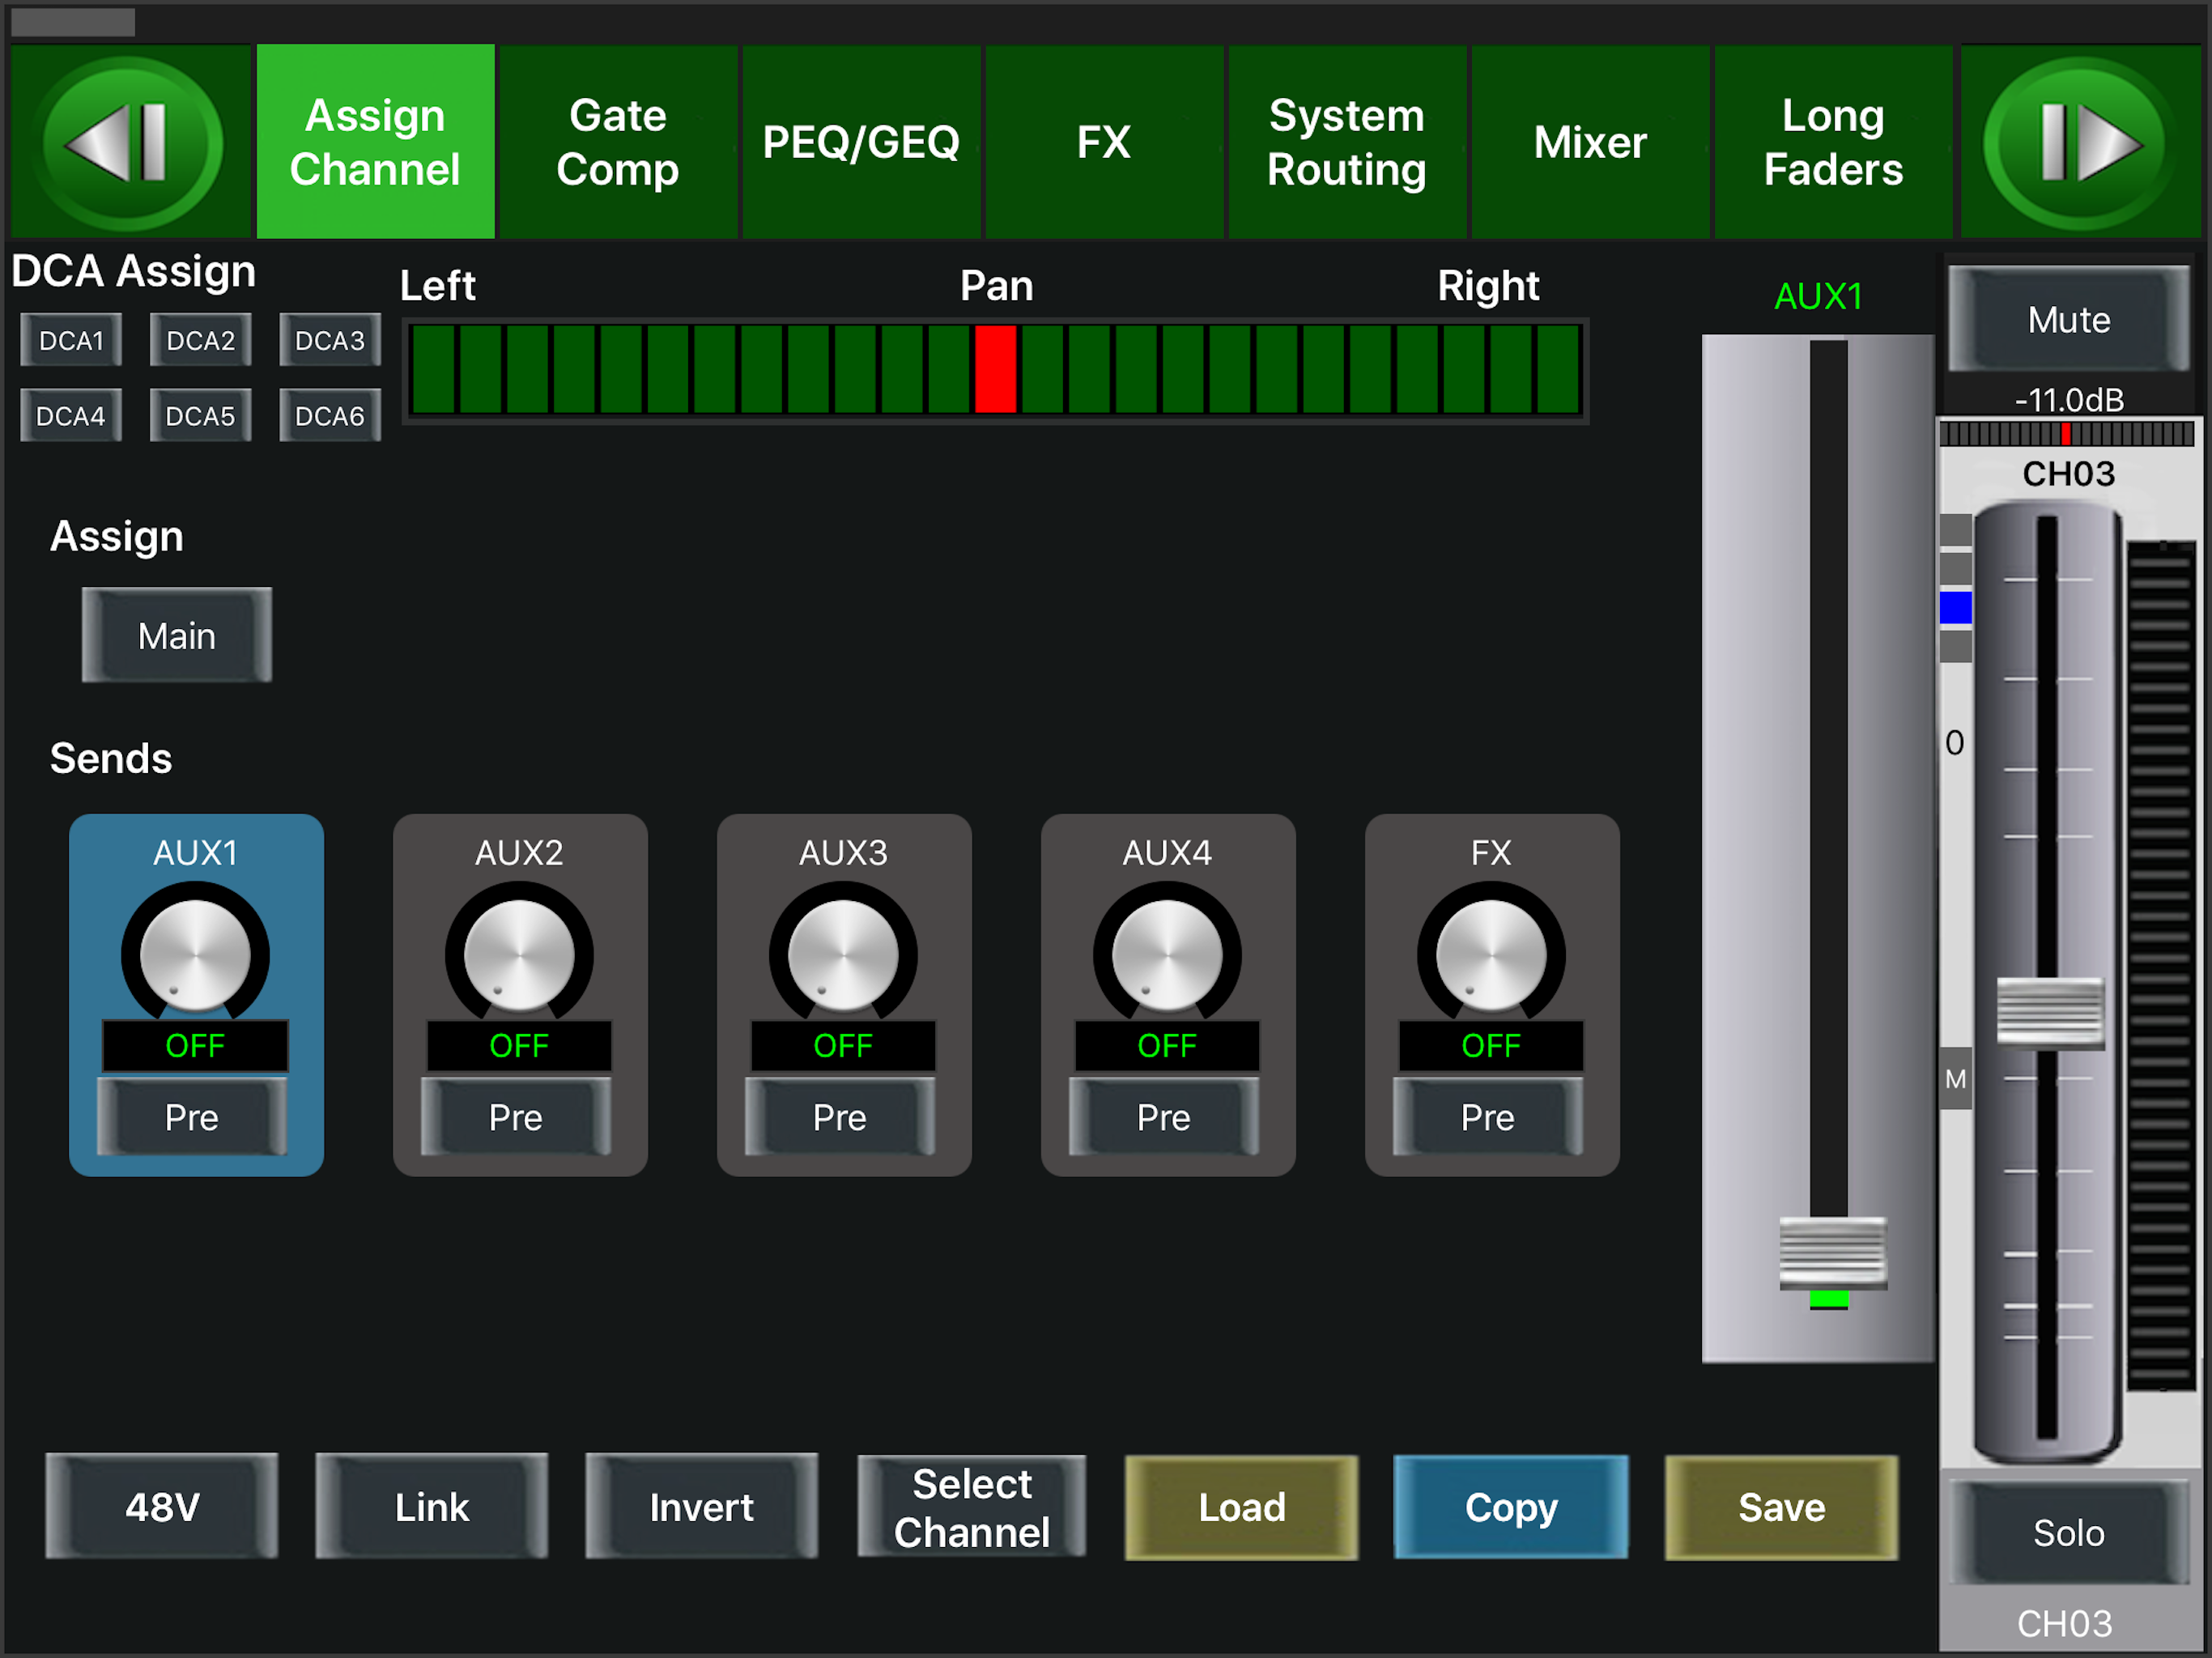Open Select Channel
This screenshot has width=2212, height=1658.
coord(972,1507)
